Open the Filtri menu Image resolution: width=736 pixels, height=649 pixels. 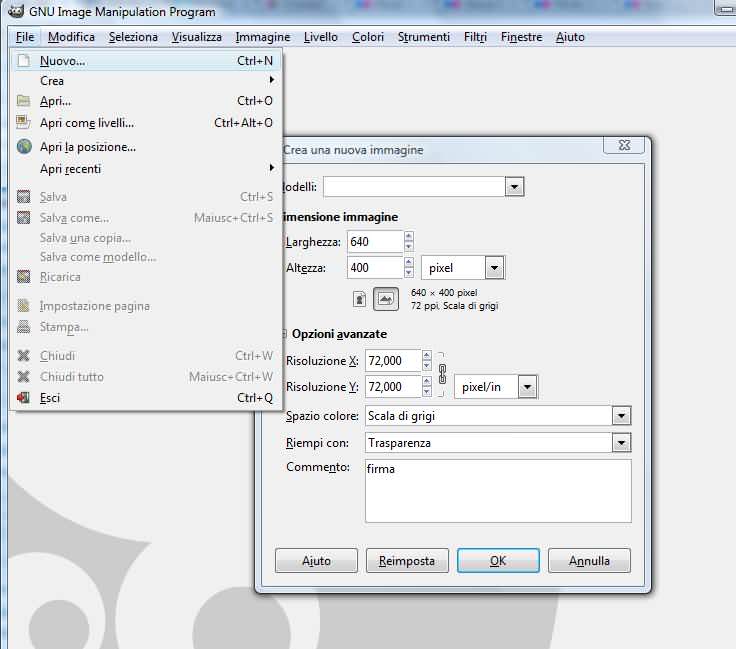point(475,37)
